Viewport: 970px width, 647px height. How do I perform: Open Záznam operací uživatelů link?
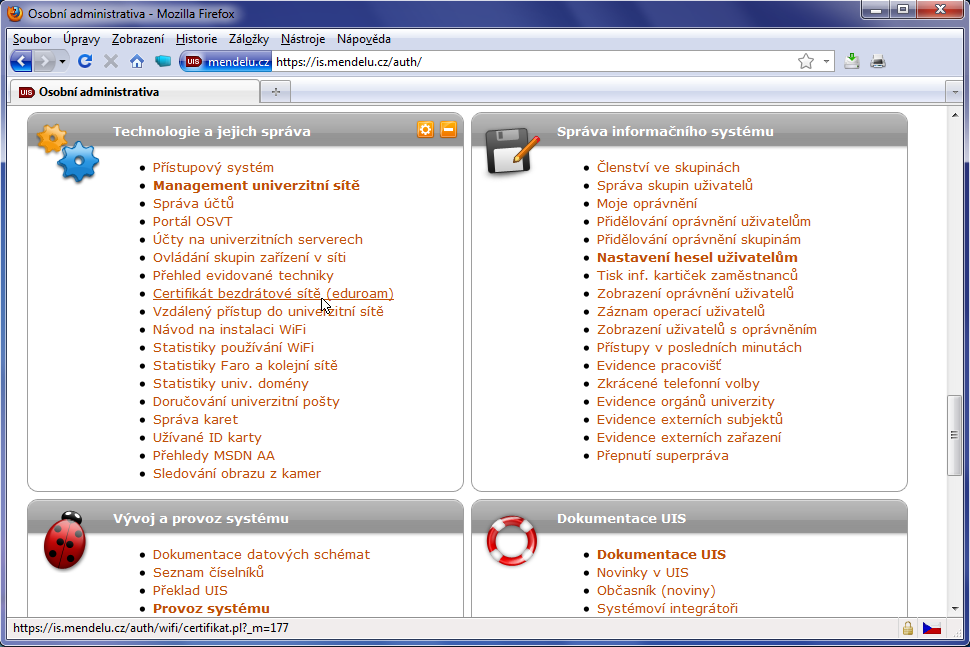click(x=681, y=312)
